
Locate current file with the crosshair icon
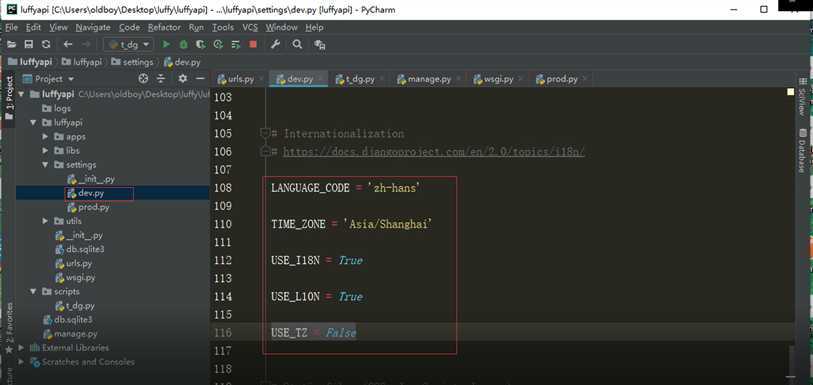click(x=144, y=78)
